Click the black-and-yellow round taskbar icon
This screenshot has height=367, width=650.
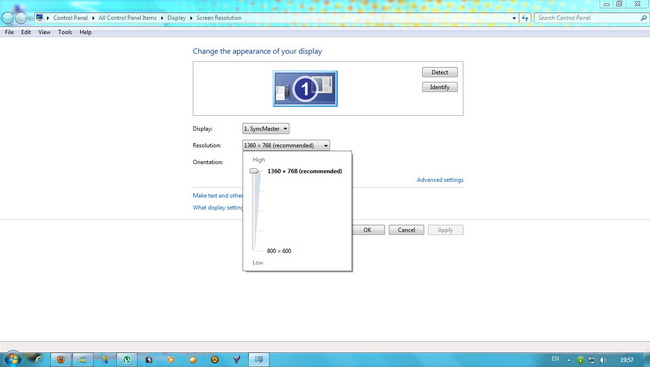pyautogui.click(x=215, y=360)
